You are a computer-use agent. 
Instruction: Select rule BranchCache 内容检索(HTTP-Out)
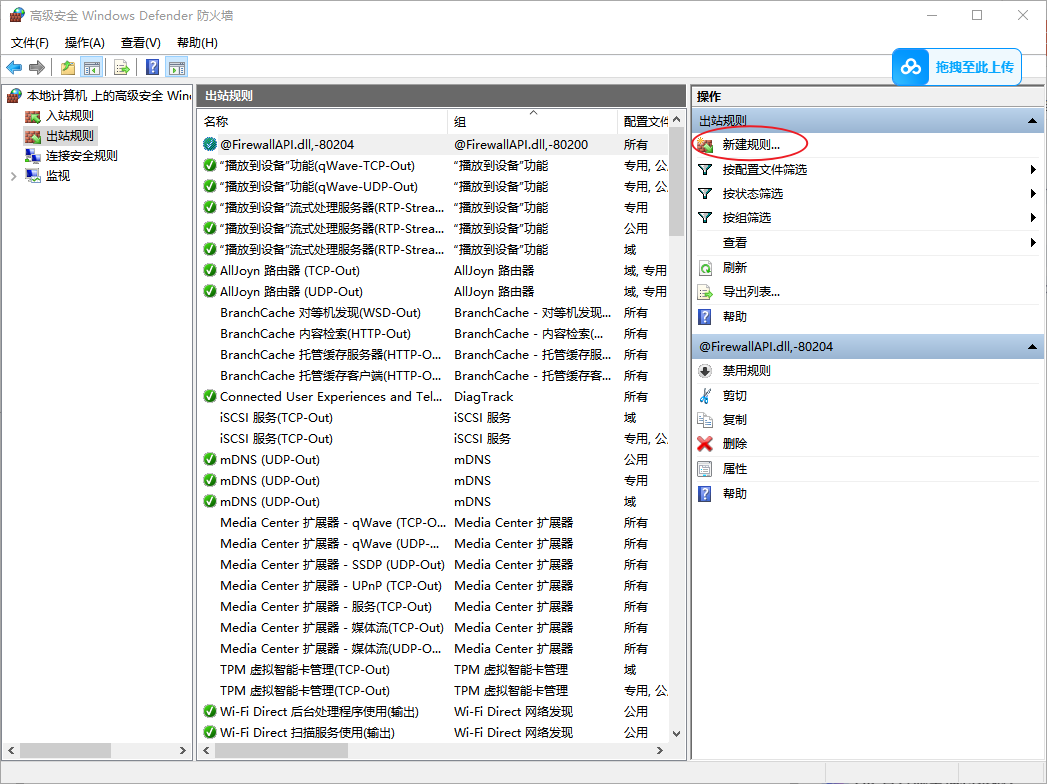pos(434,333)
